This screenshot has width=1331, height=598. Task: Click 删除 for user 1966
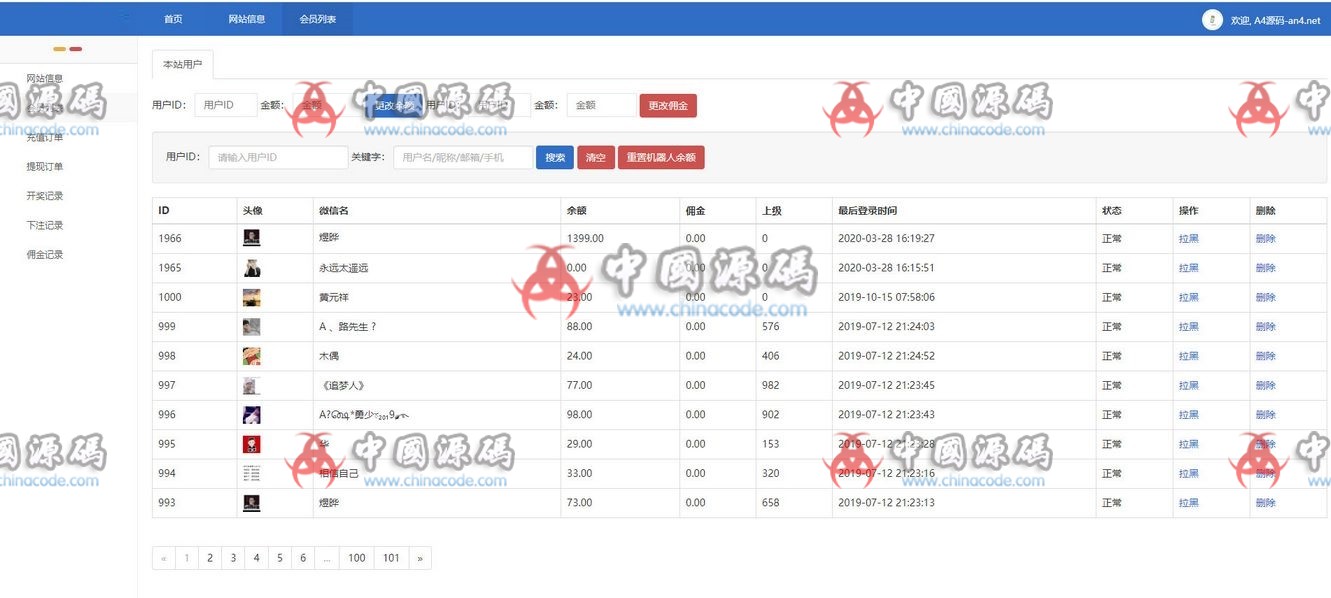[1266, 238]
